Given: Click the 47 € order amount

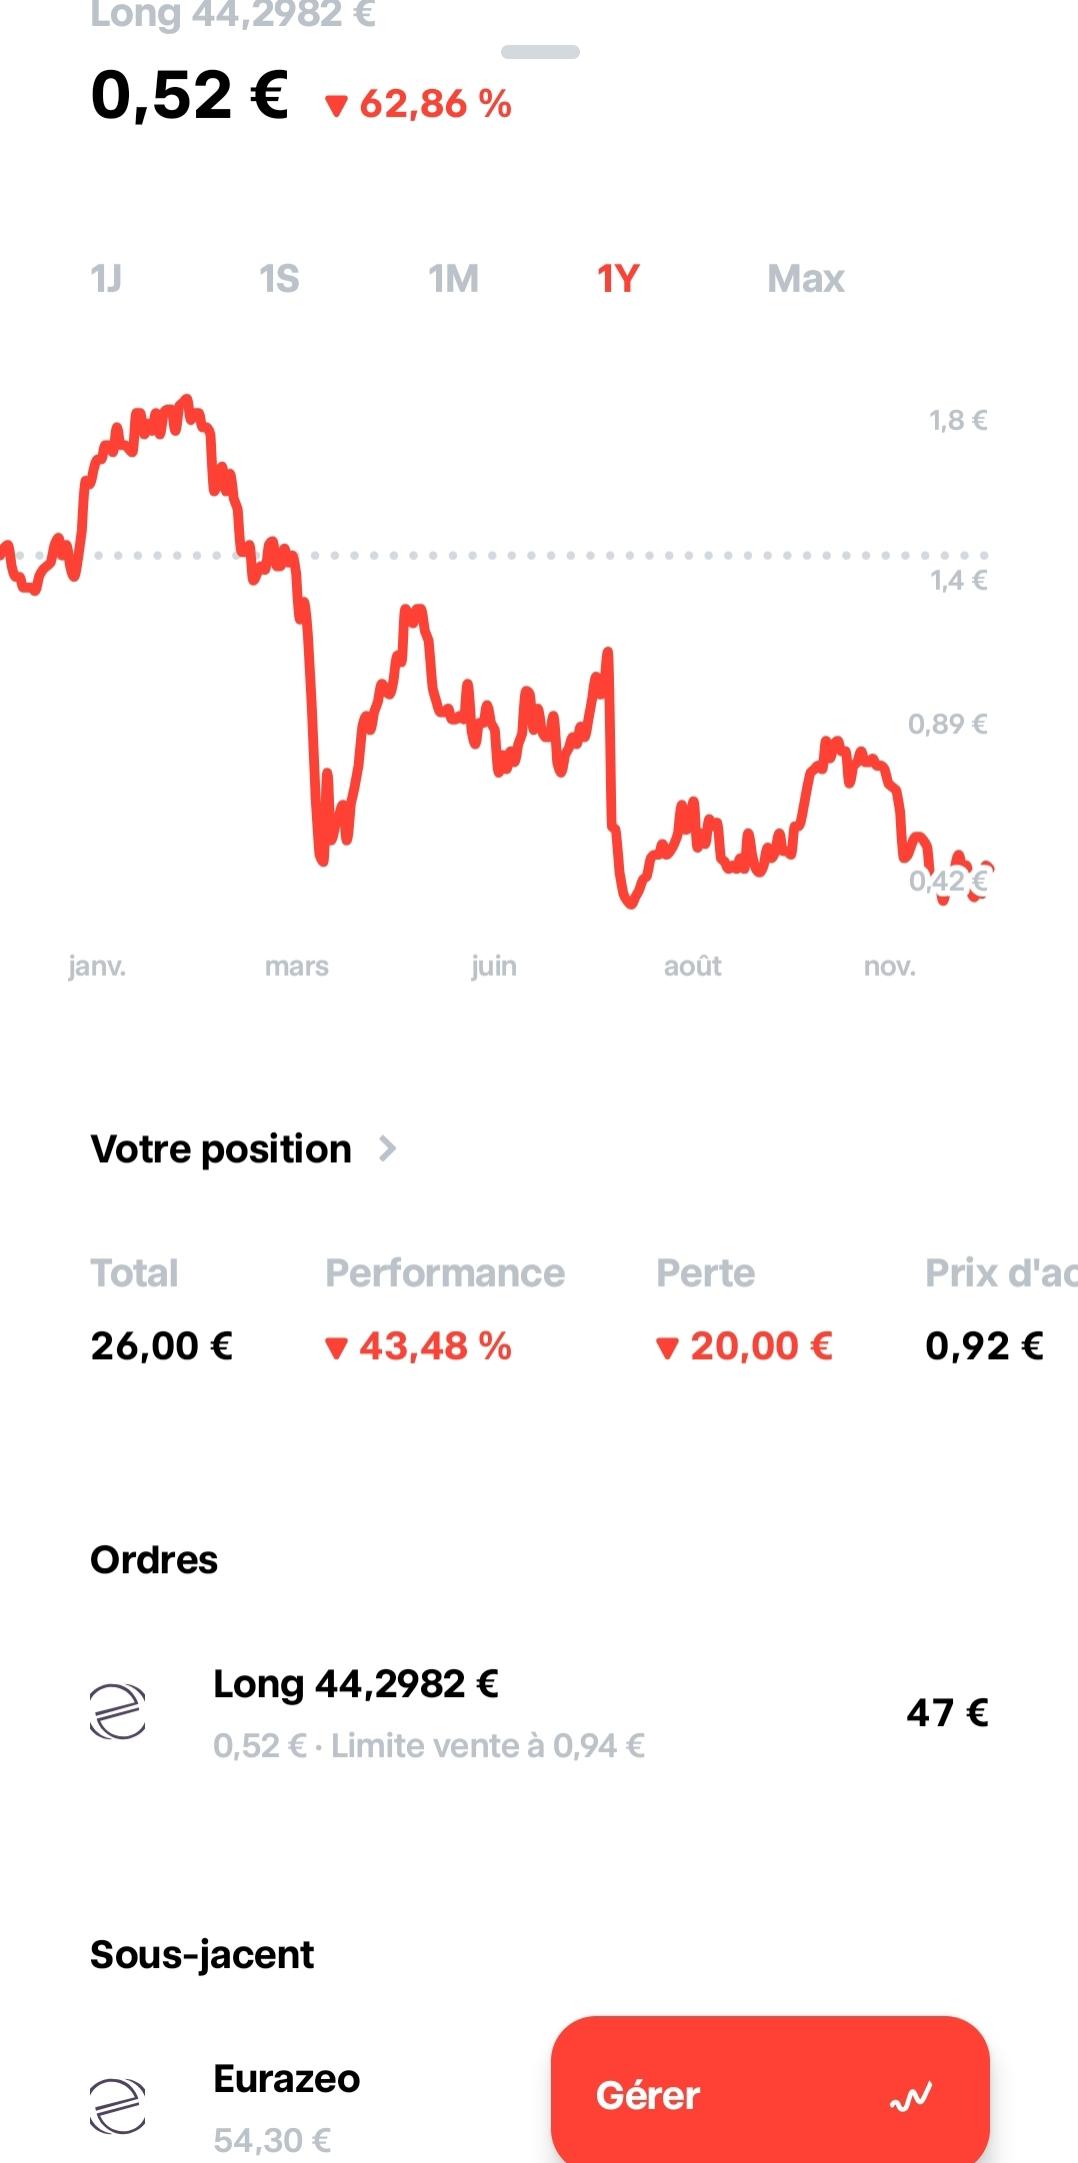Looking at the screenshot, I should point(947,1713).
